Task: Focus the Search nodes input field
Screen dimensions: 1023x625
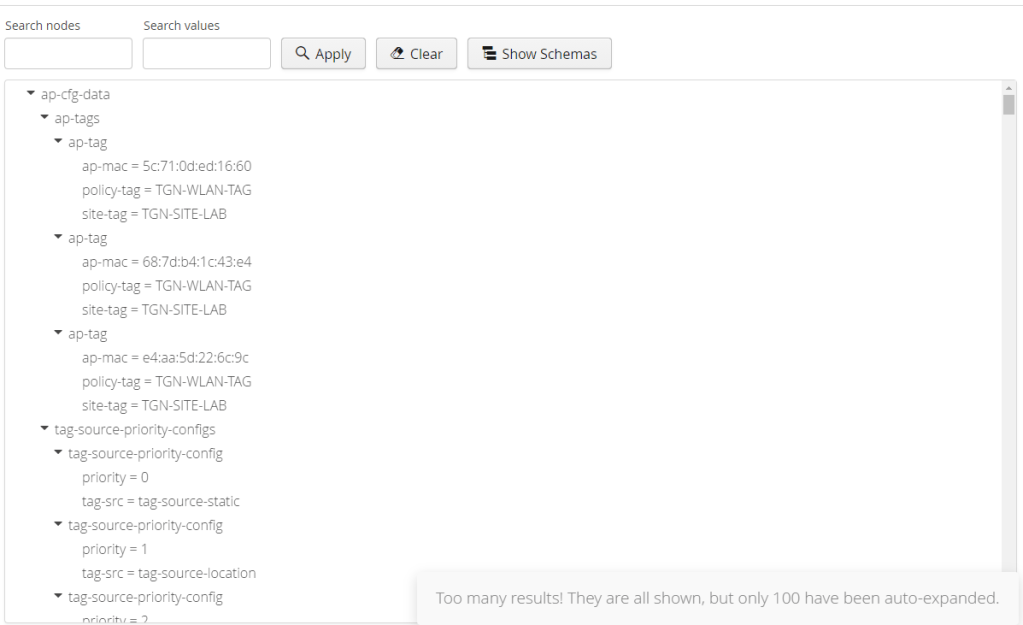Action: (x=68, y=54)
